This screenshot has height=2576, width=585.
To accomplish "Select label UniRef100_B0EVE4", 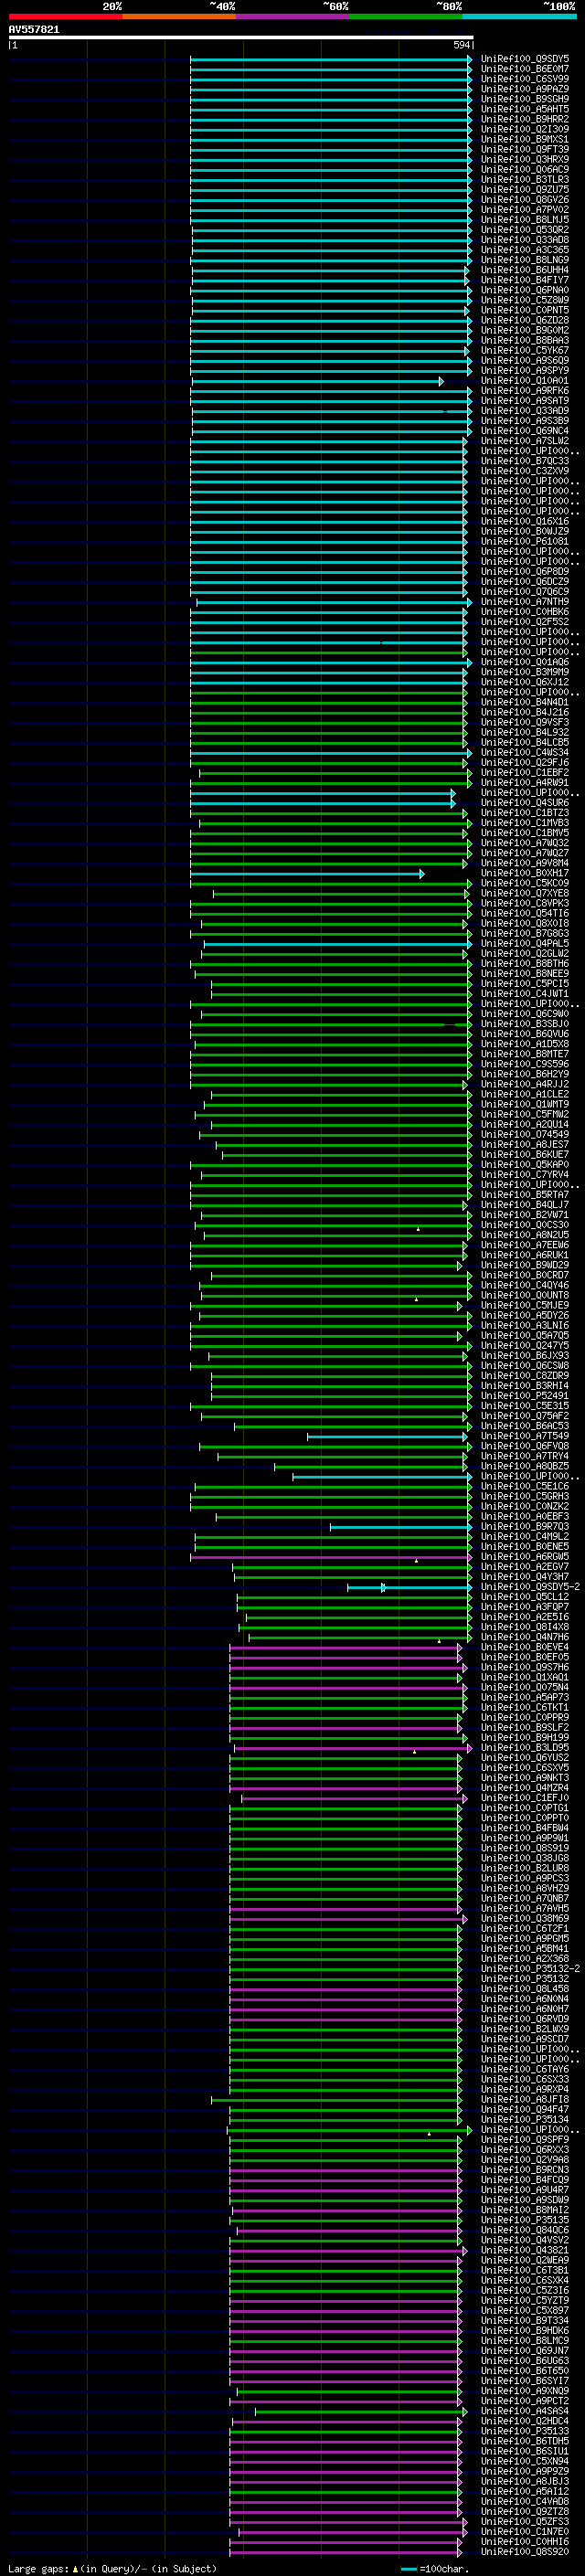I will [x=525, y=1647].
